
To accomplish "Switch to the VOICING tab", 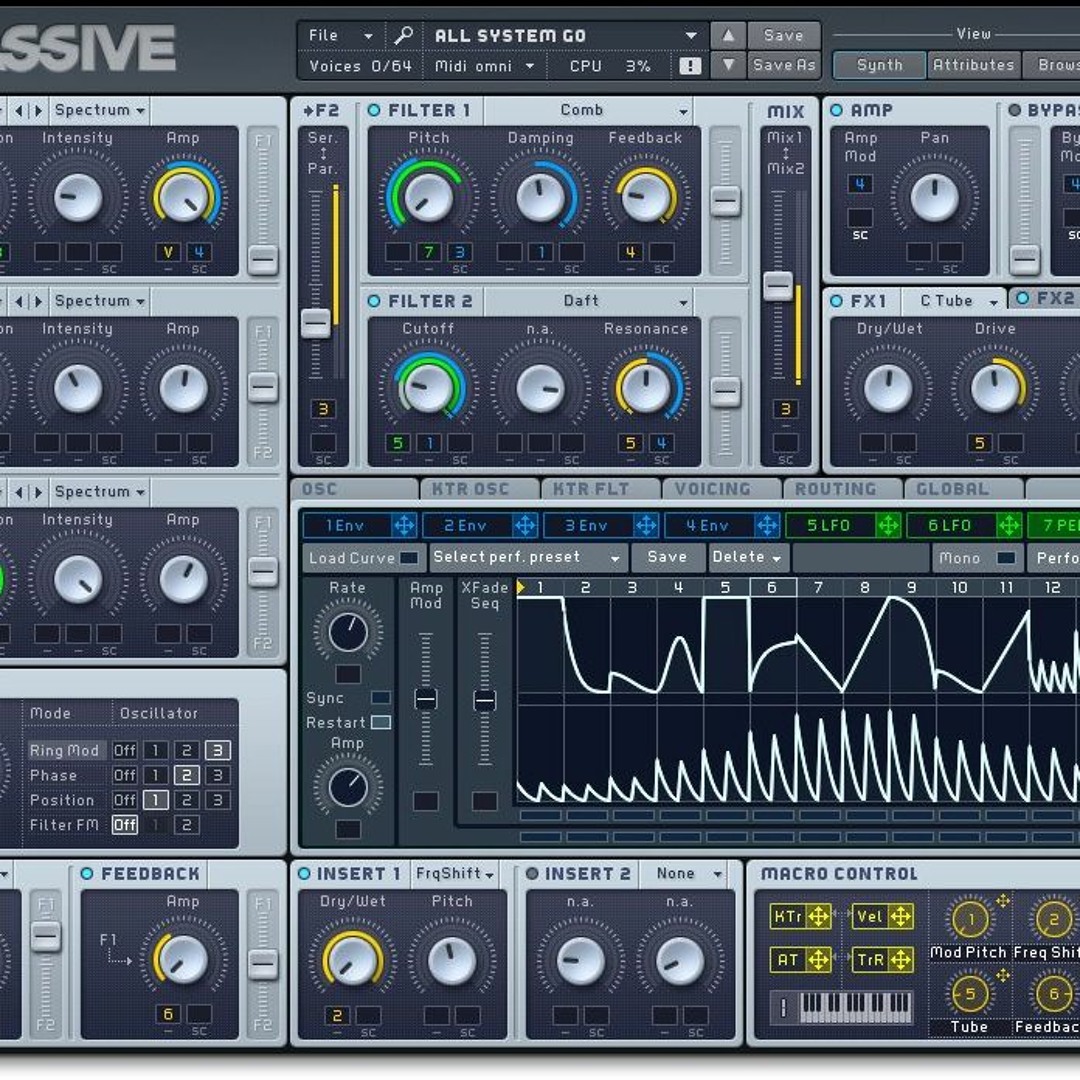I will pos(712,489).
